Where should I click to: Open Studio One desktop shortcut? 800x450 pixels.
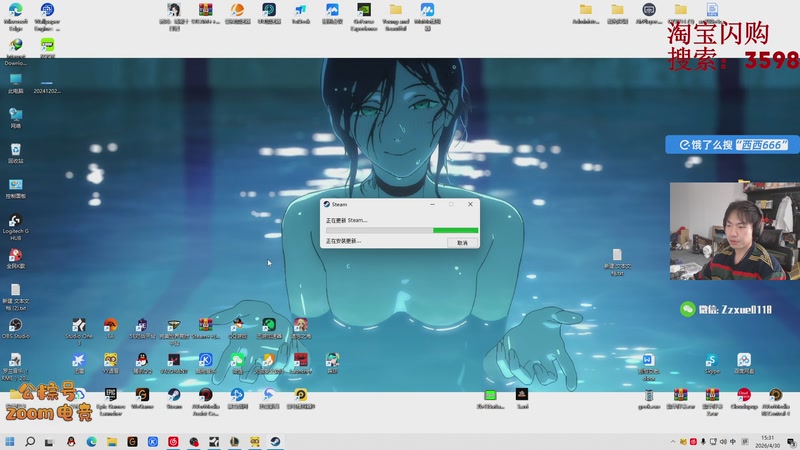click(79, 331)
